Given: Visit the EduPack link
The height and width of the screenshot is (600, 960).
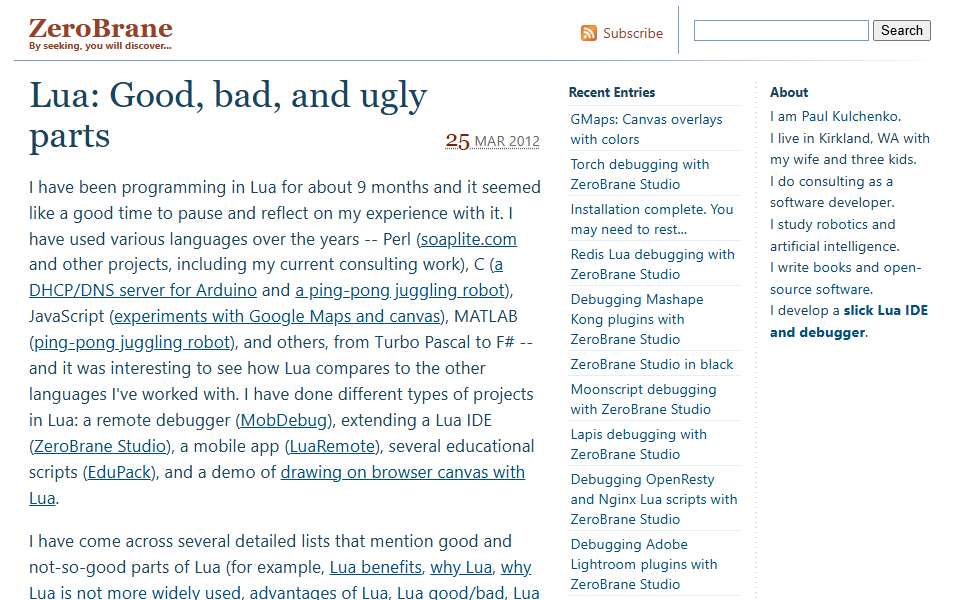Looking at the screenshot, I should (x=119, y=472).
